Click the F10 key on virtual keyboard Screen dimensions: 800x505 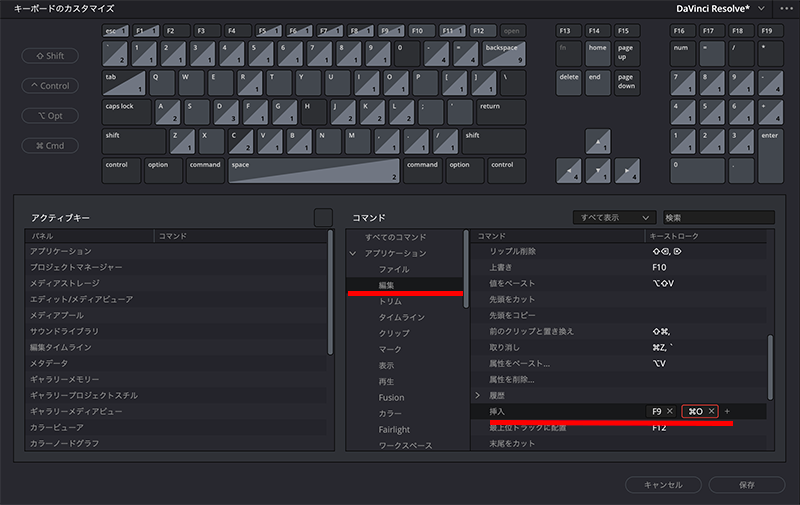[x=422, y=31]
